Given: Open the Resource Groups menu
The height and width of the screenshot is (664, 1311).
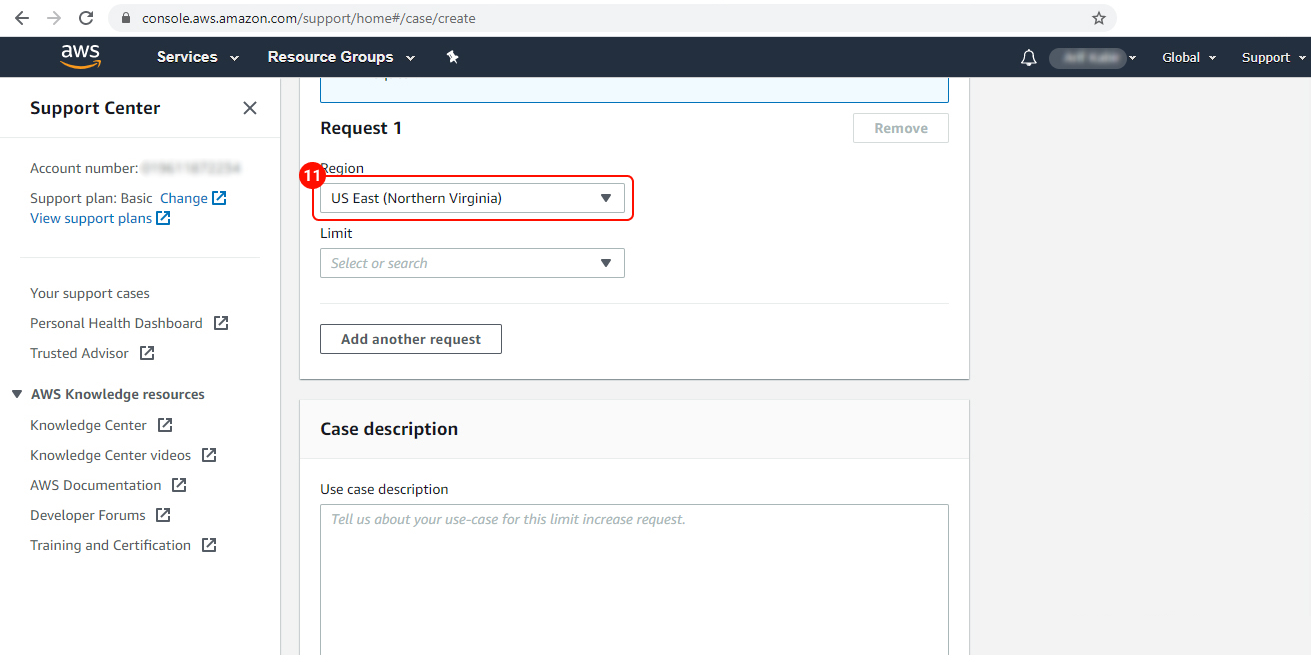Looking at the screenshot, I should coord(340,57).
